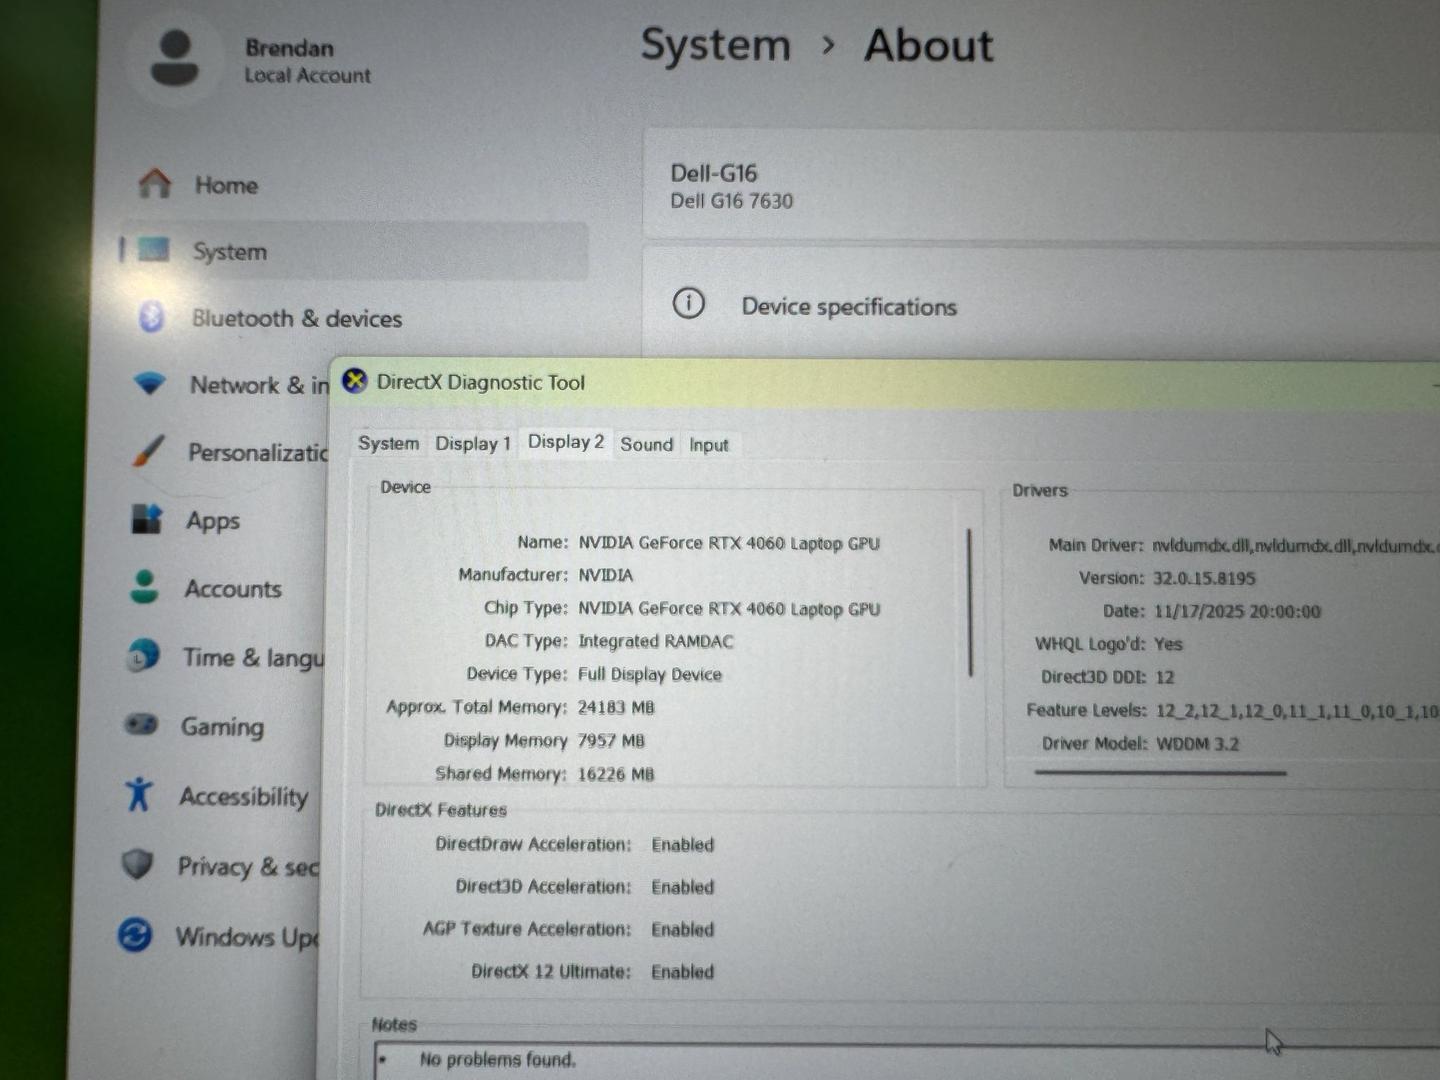This screenshot has height=1080, width=1440.
Task: Click the Device list vertical scrollbar
Action: (x=970, y=603)
